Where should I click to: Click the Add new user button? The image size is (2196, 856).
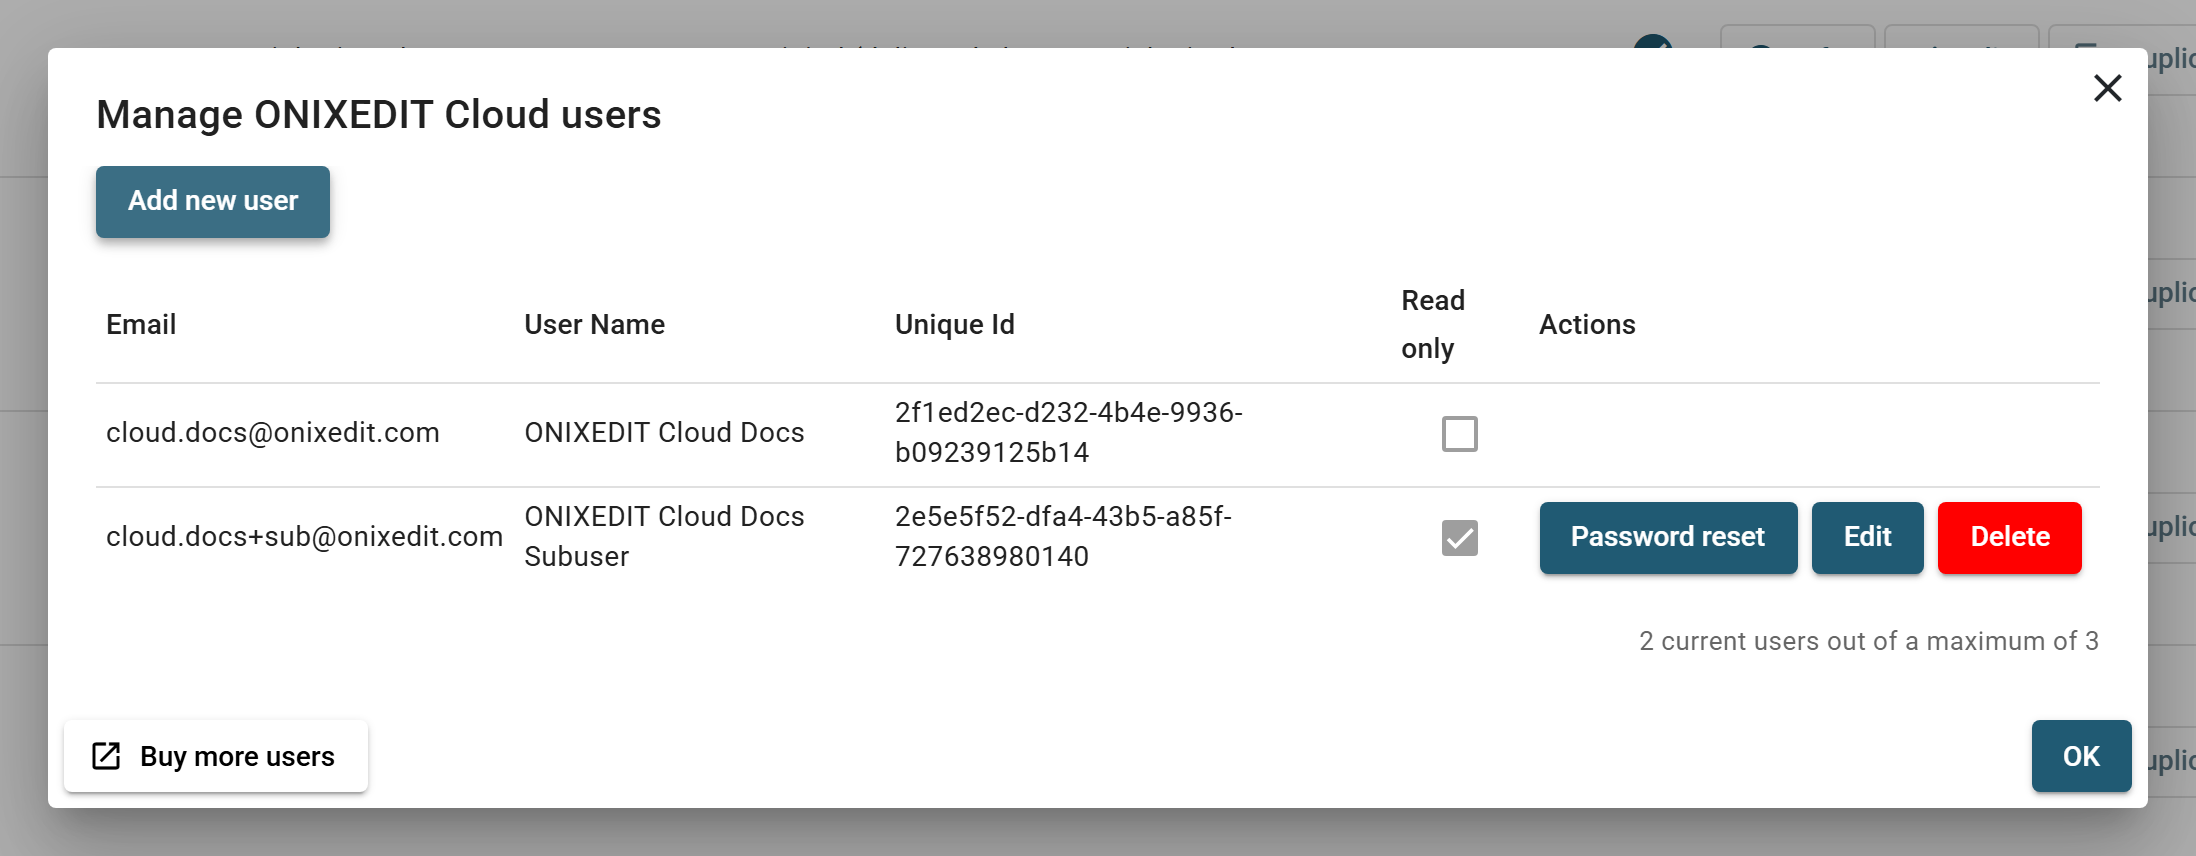[213, 201]
